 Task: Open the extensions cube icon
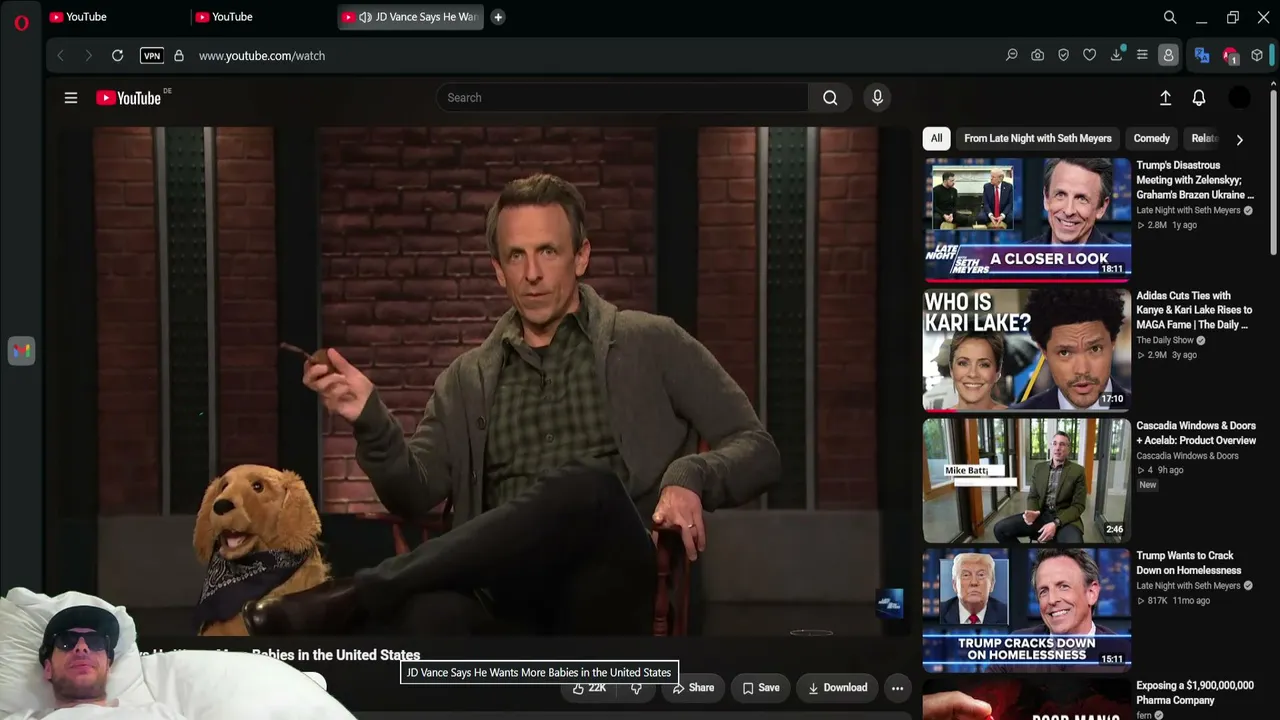[1257, 56]
